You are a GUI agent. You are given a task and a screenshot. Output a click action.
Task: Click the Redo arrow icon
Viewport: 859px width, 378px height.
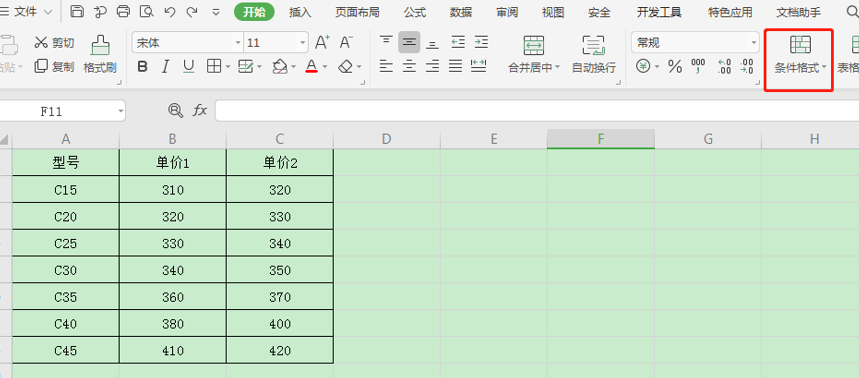pos(192,12)
